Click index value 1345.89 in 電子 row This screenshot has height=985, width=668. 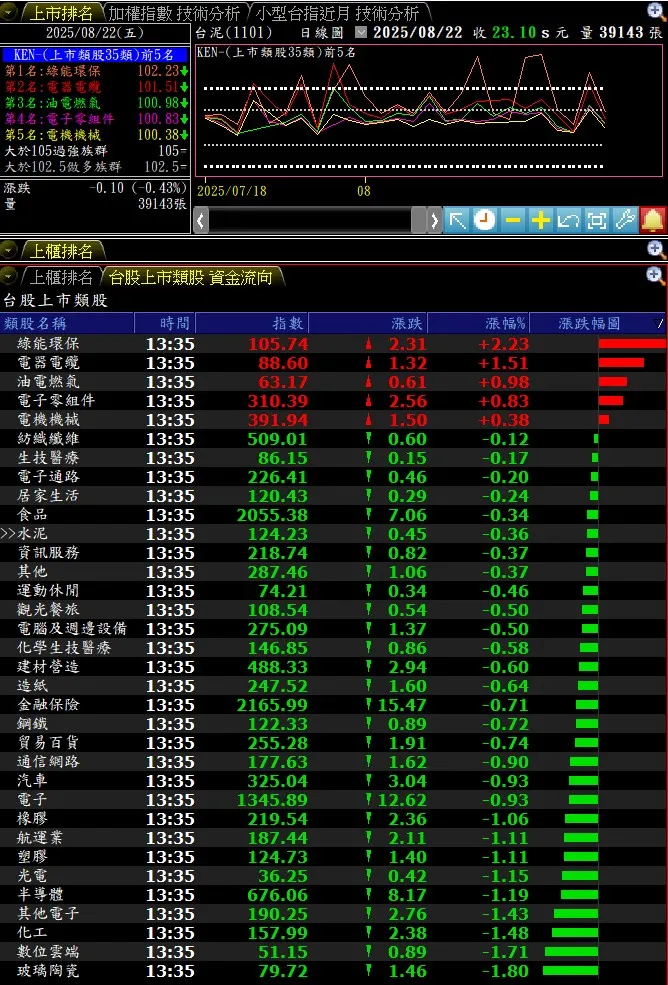(x=272, y=800)
